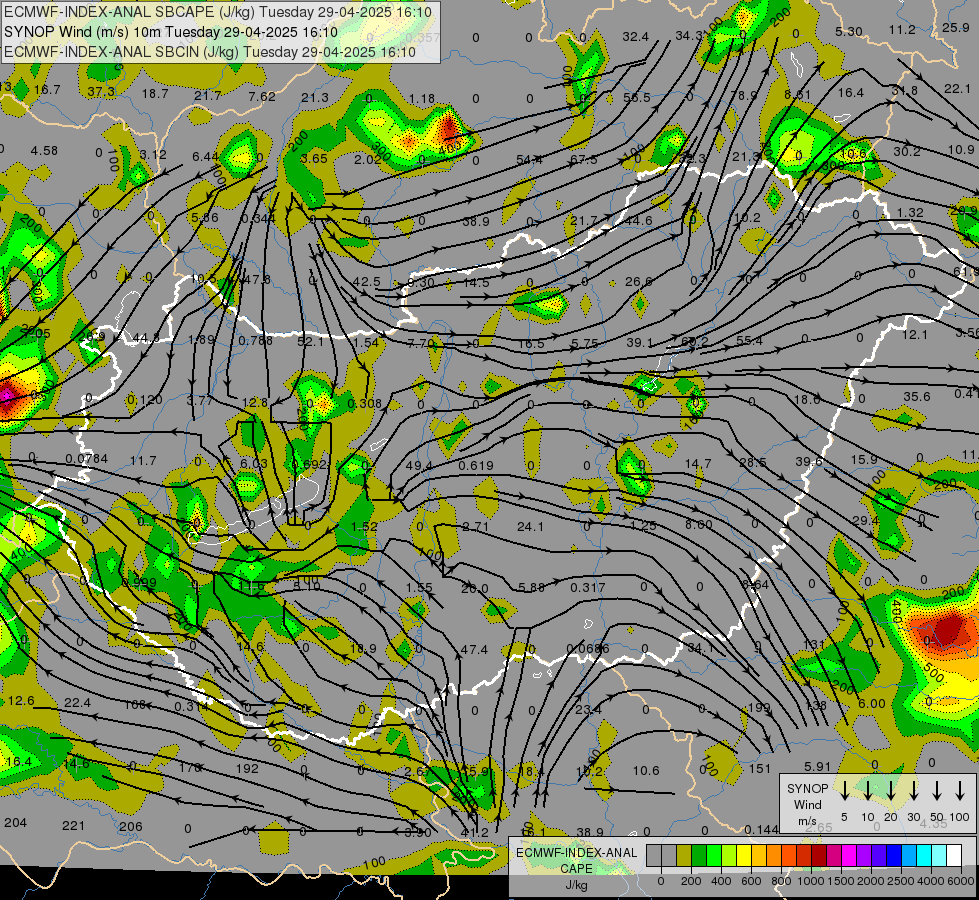Click the map value '60.2'
This screenshot has width=979, height=900.
(695, 341)
